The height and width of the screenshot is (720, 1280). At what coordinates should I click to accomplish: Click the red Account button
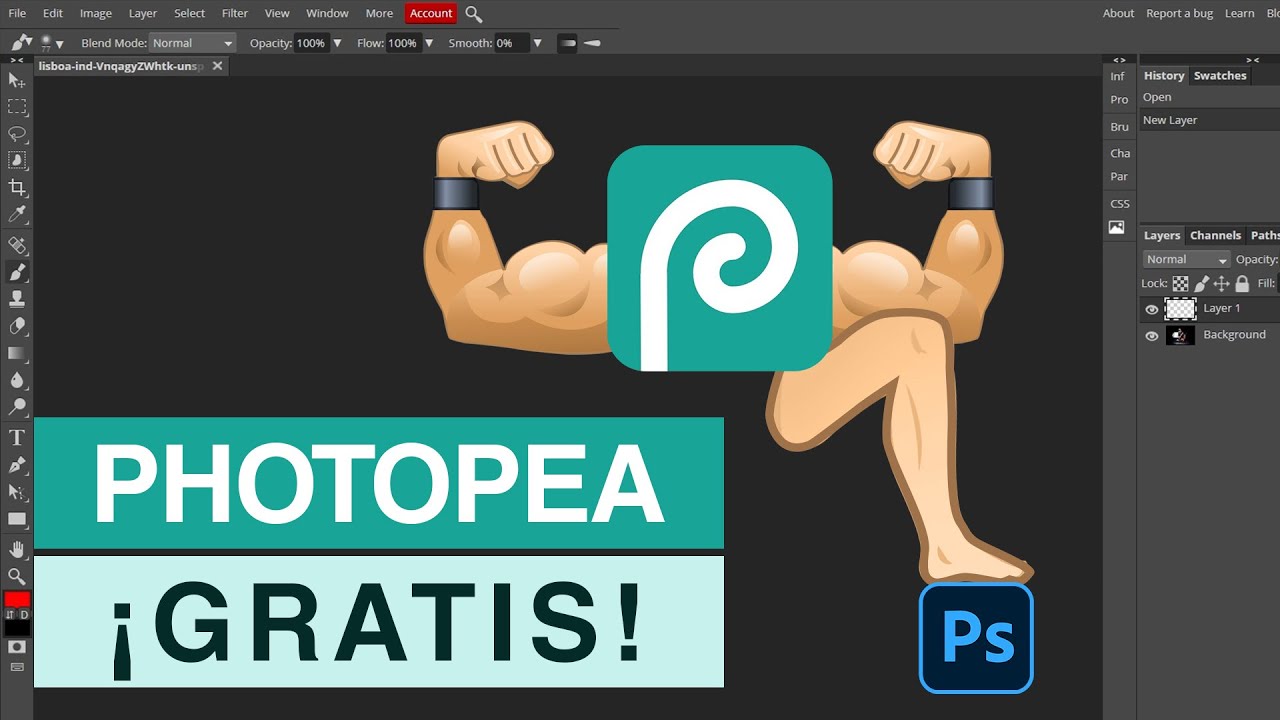click(x=431, y=13)
